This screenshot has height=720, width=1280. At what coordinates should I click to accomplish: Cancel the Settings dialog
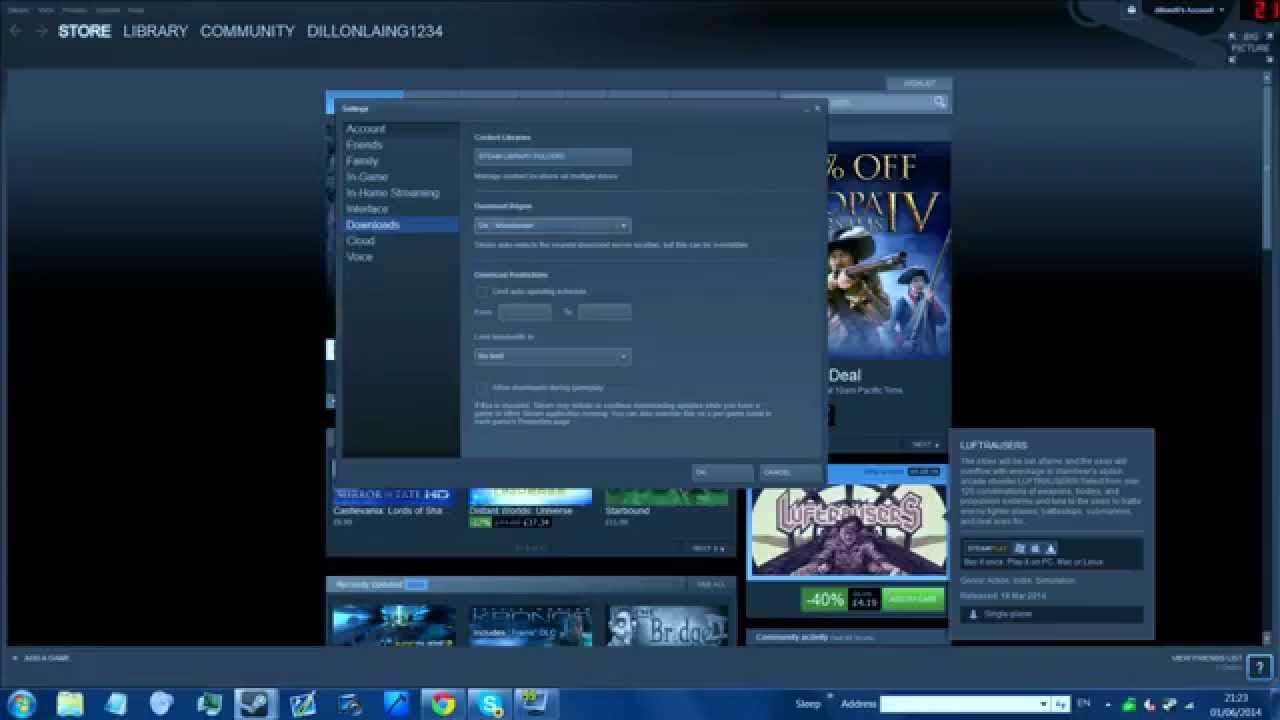(790, 472)
